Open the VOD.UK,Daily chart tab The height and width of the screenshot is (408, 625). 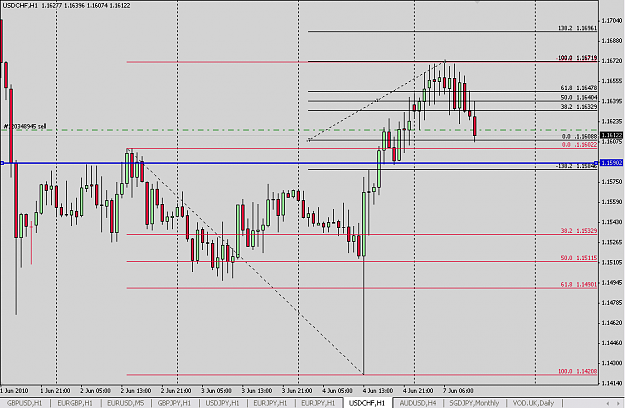point(533,403)
